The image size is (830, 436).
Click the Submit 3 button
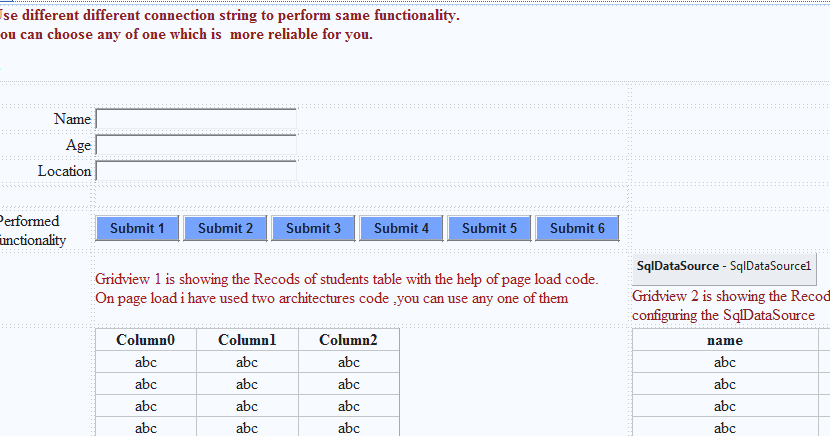(313, 229)
